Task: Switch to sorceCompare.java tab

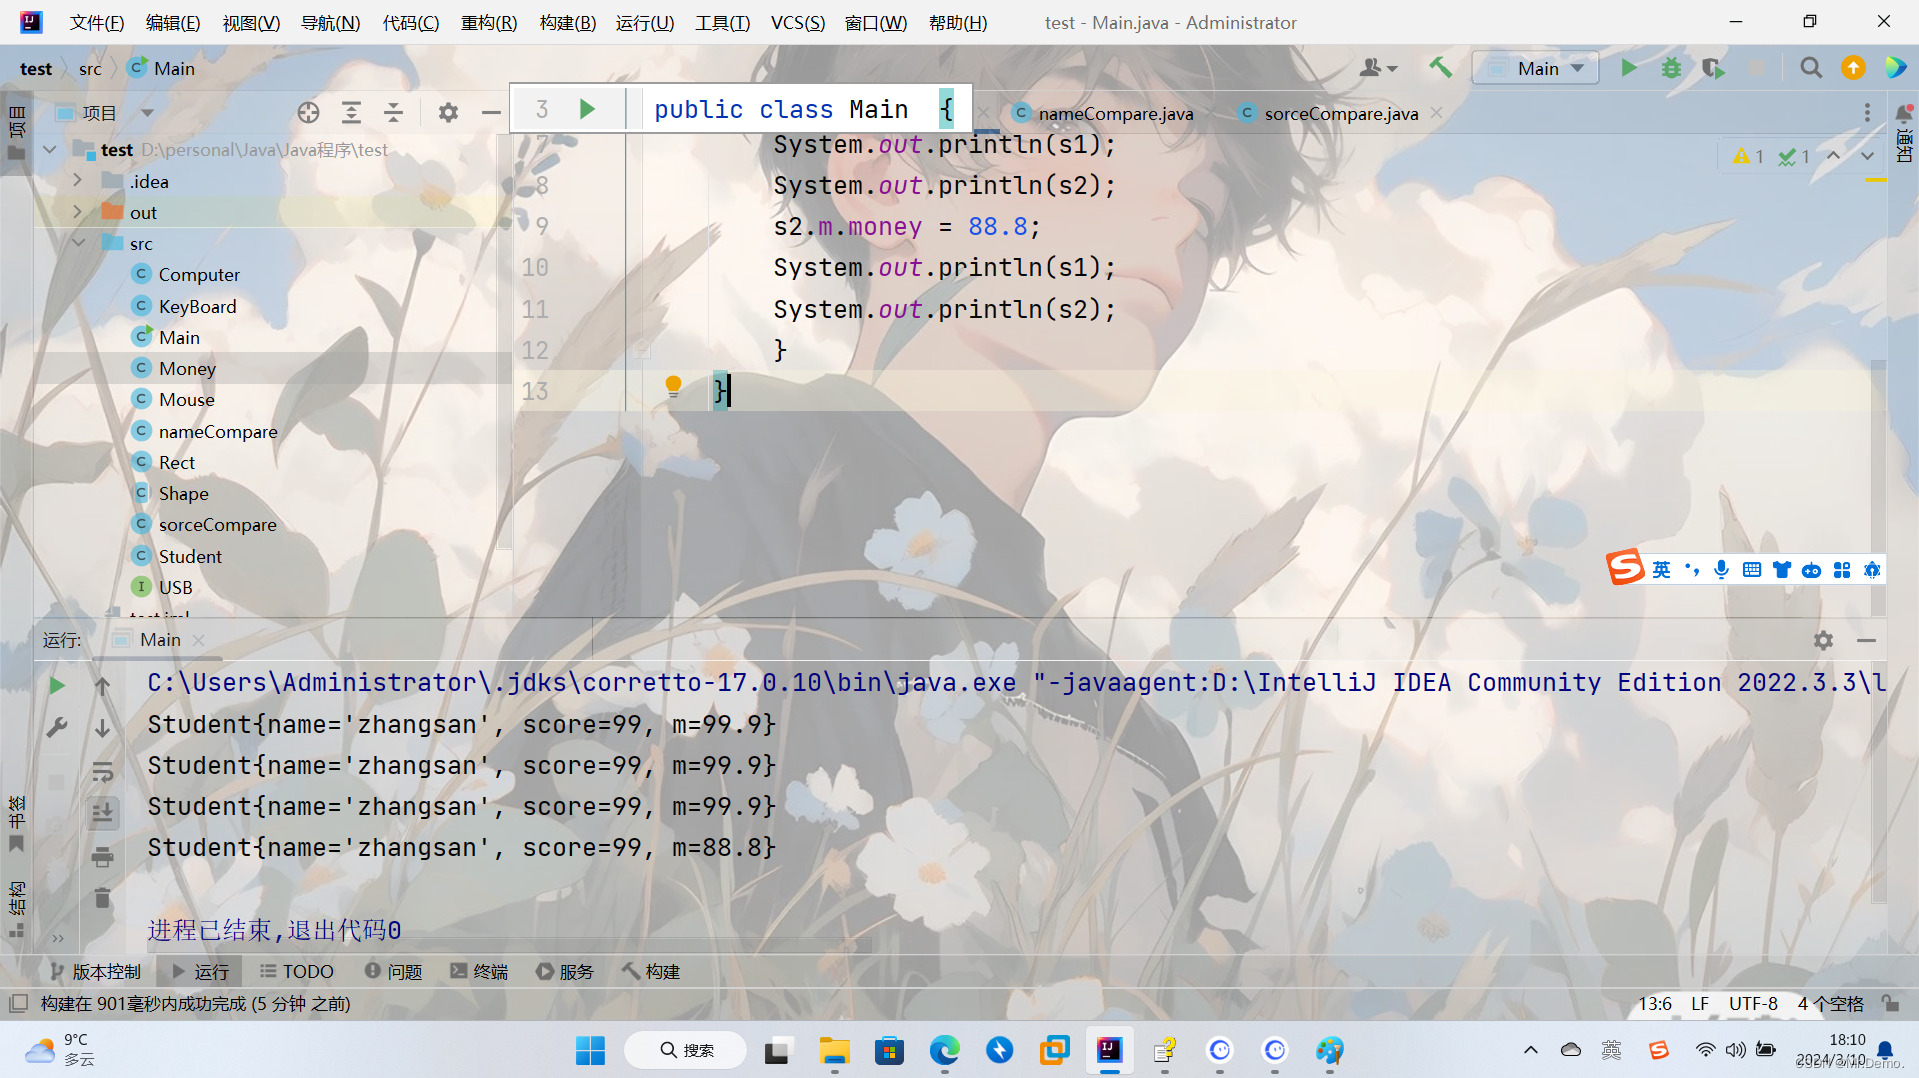Action: pos(1341,113)
